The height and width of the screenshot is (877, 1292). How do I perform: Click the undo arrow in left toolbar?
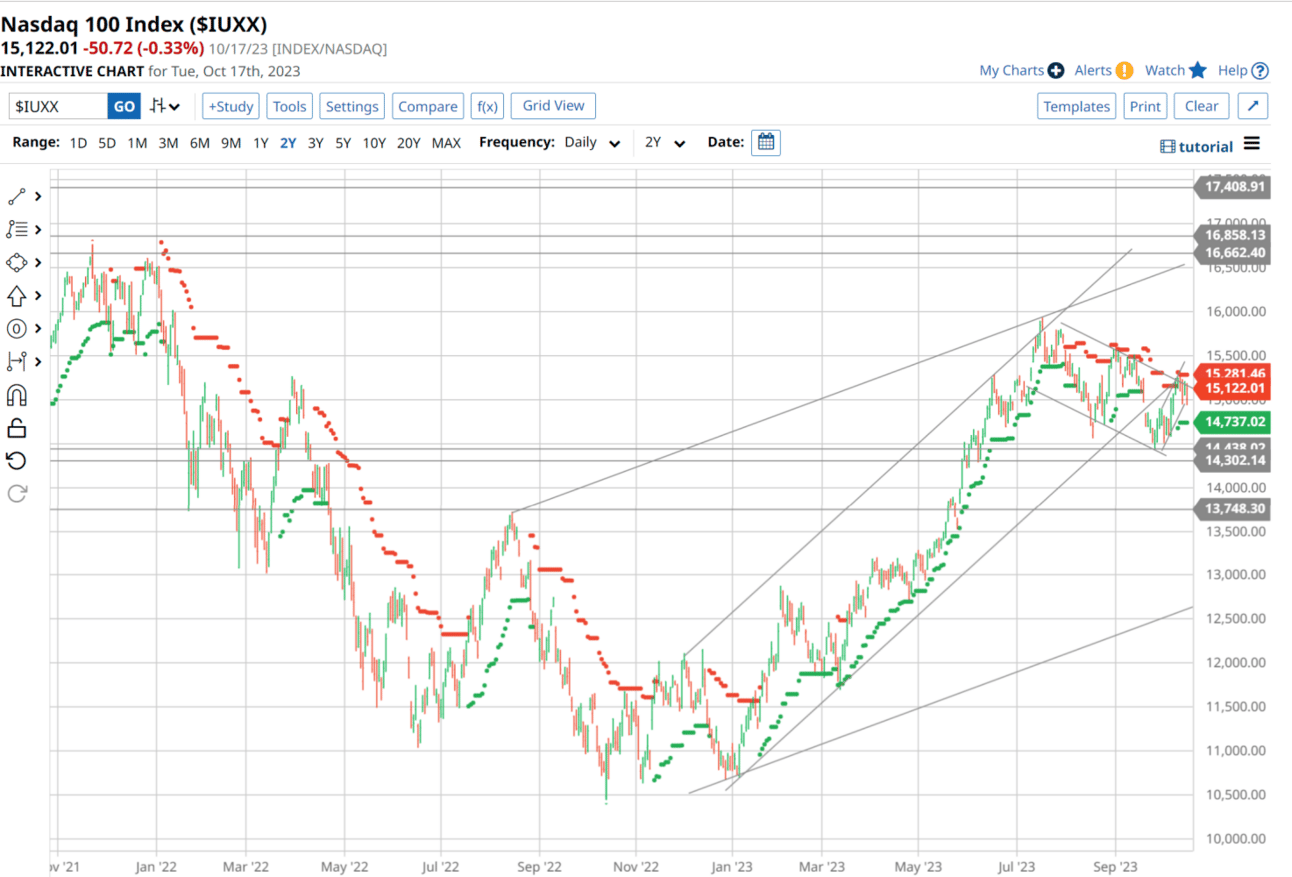point(16,460)
